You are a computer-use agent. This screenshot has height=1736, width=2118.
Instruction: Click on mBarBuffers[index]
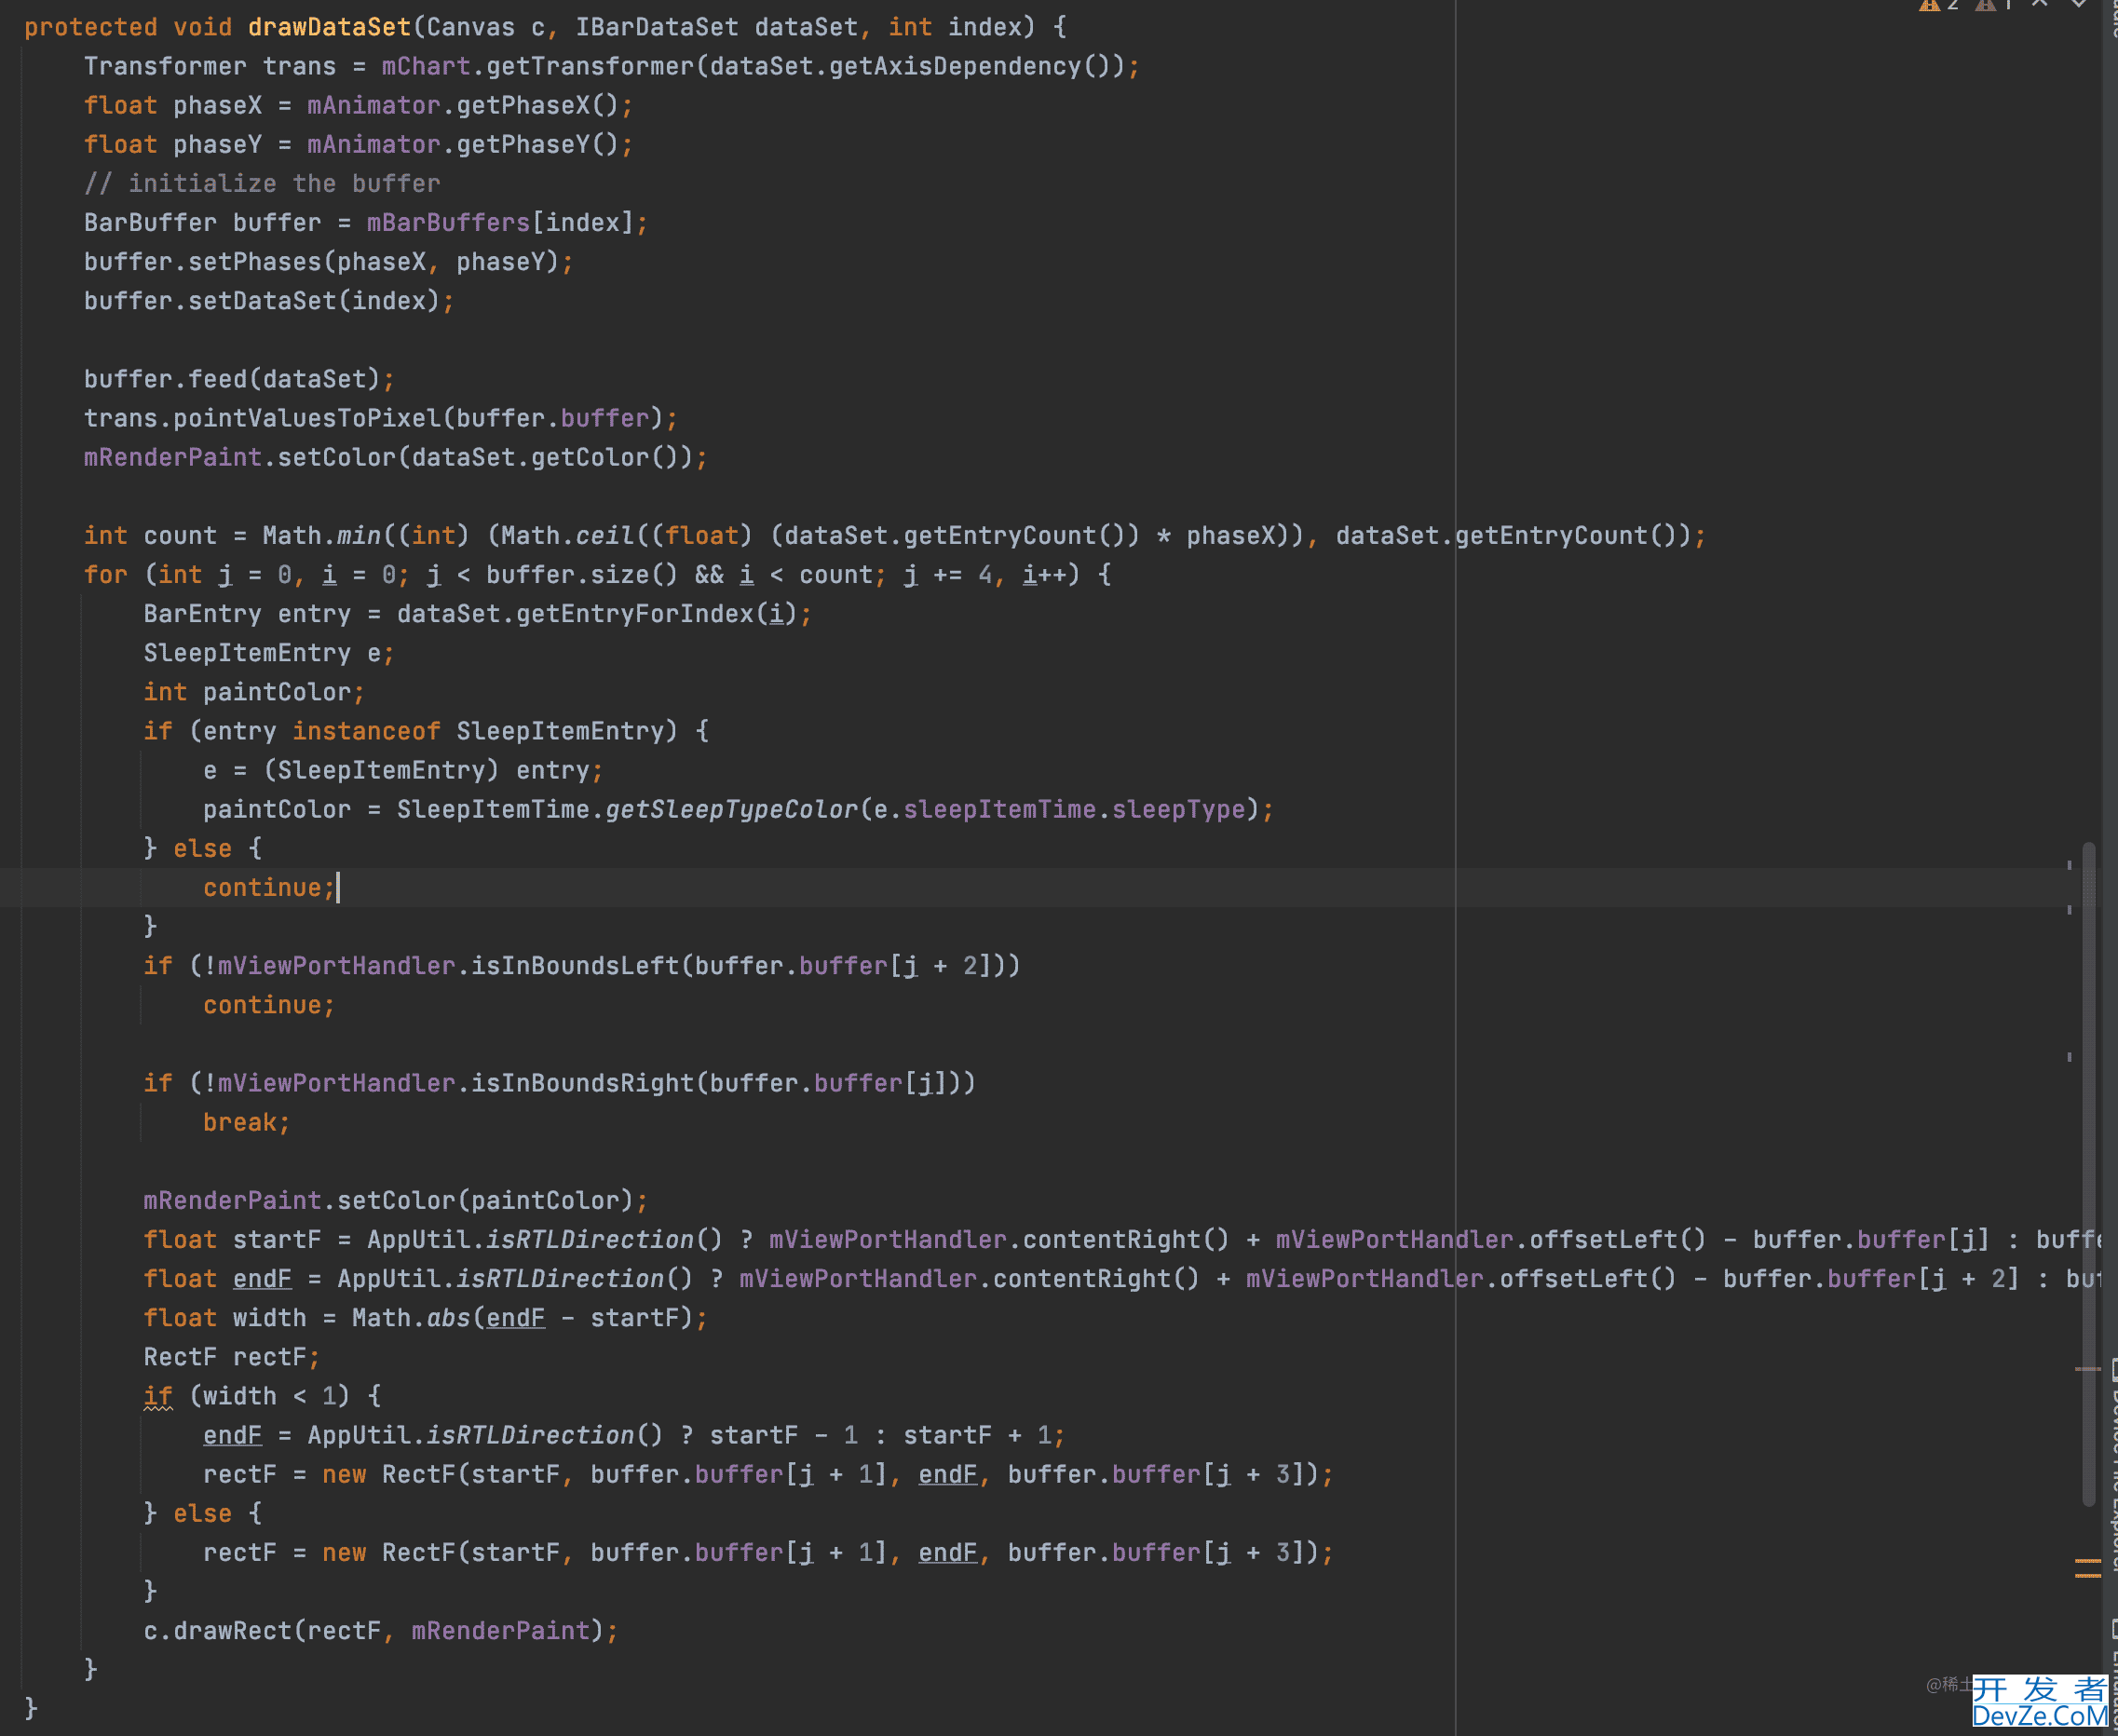coord(500,222)
